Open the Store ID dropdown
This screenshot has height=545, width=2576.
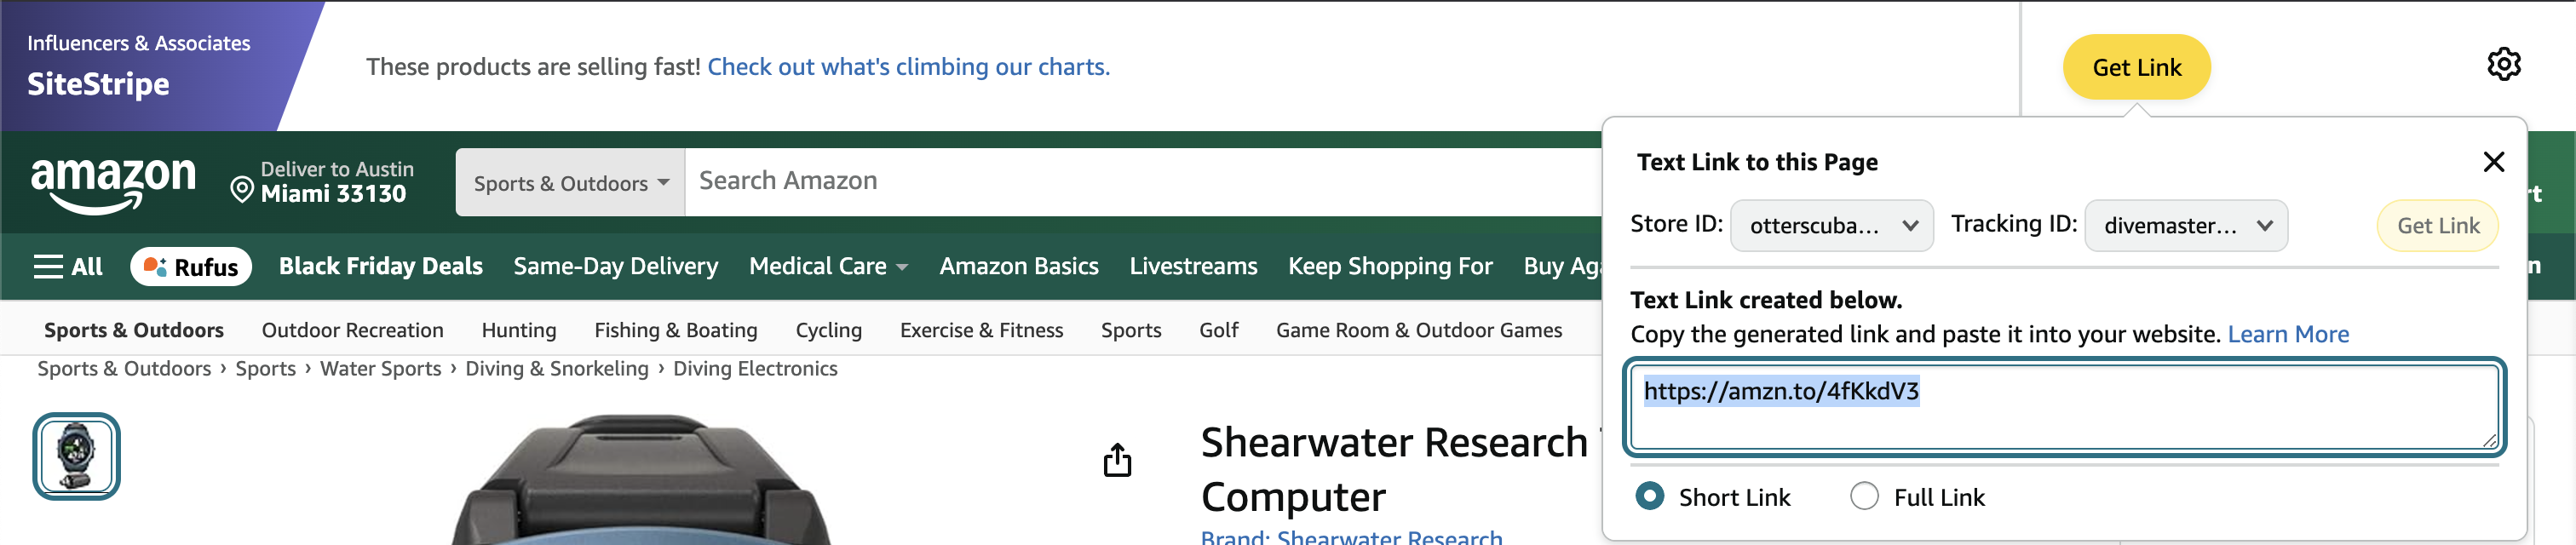point(1831,226)
